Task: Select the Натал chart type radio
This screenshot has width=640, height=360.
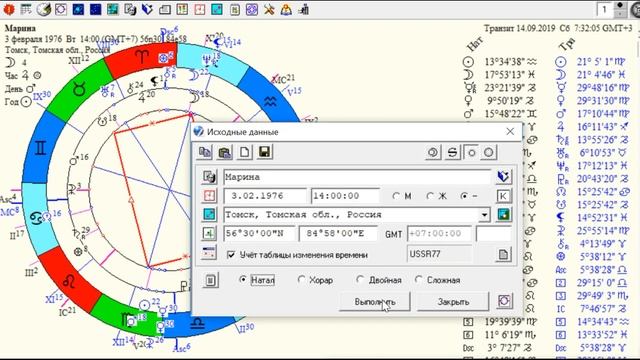Action: coord(243,280)
